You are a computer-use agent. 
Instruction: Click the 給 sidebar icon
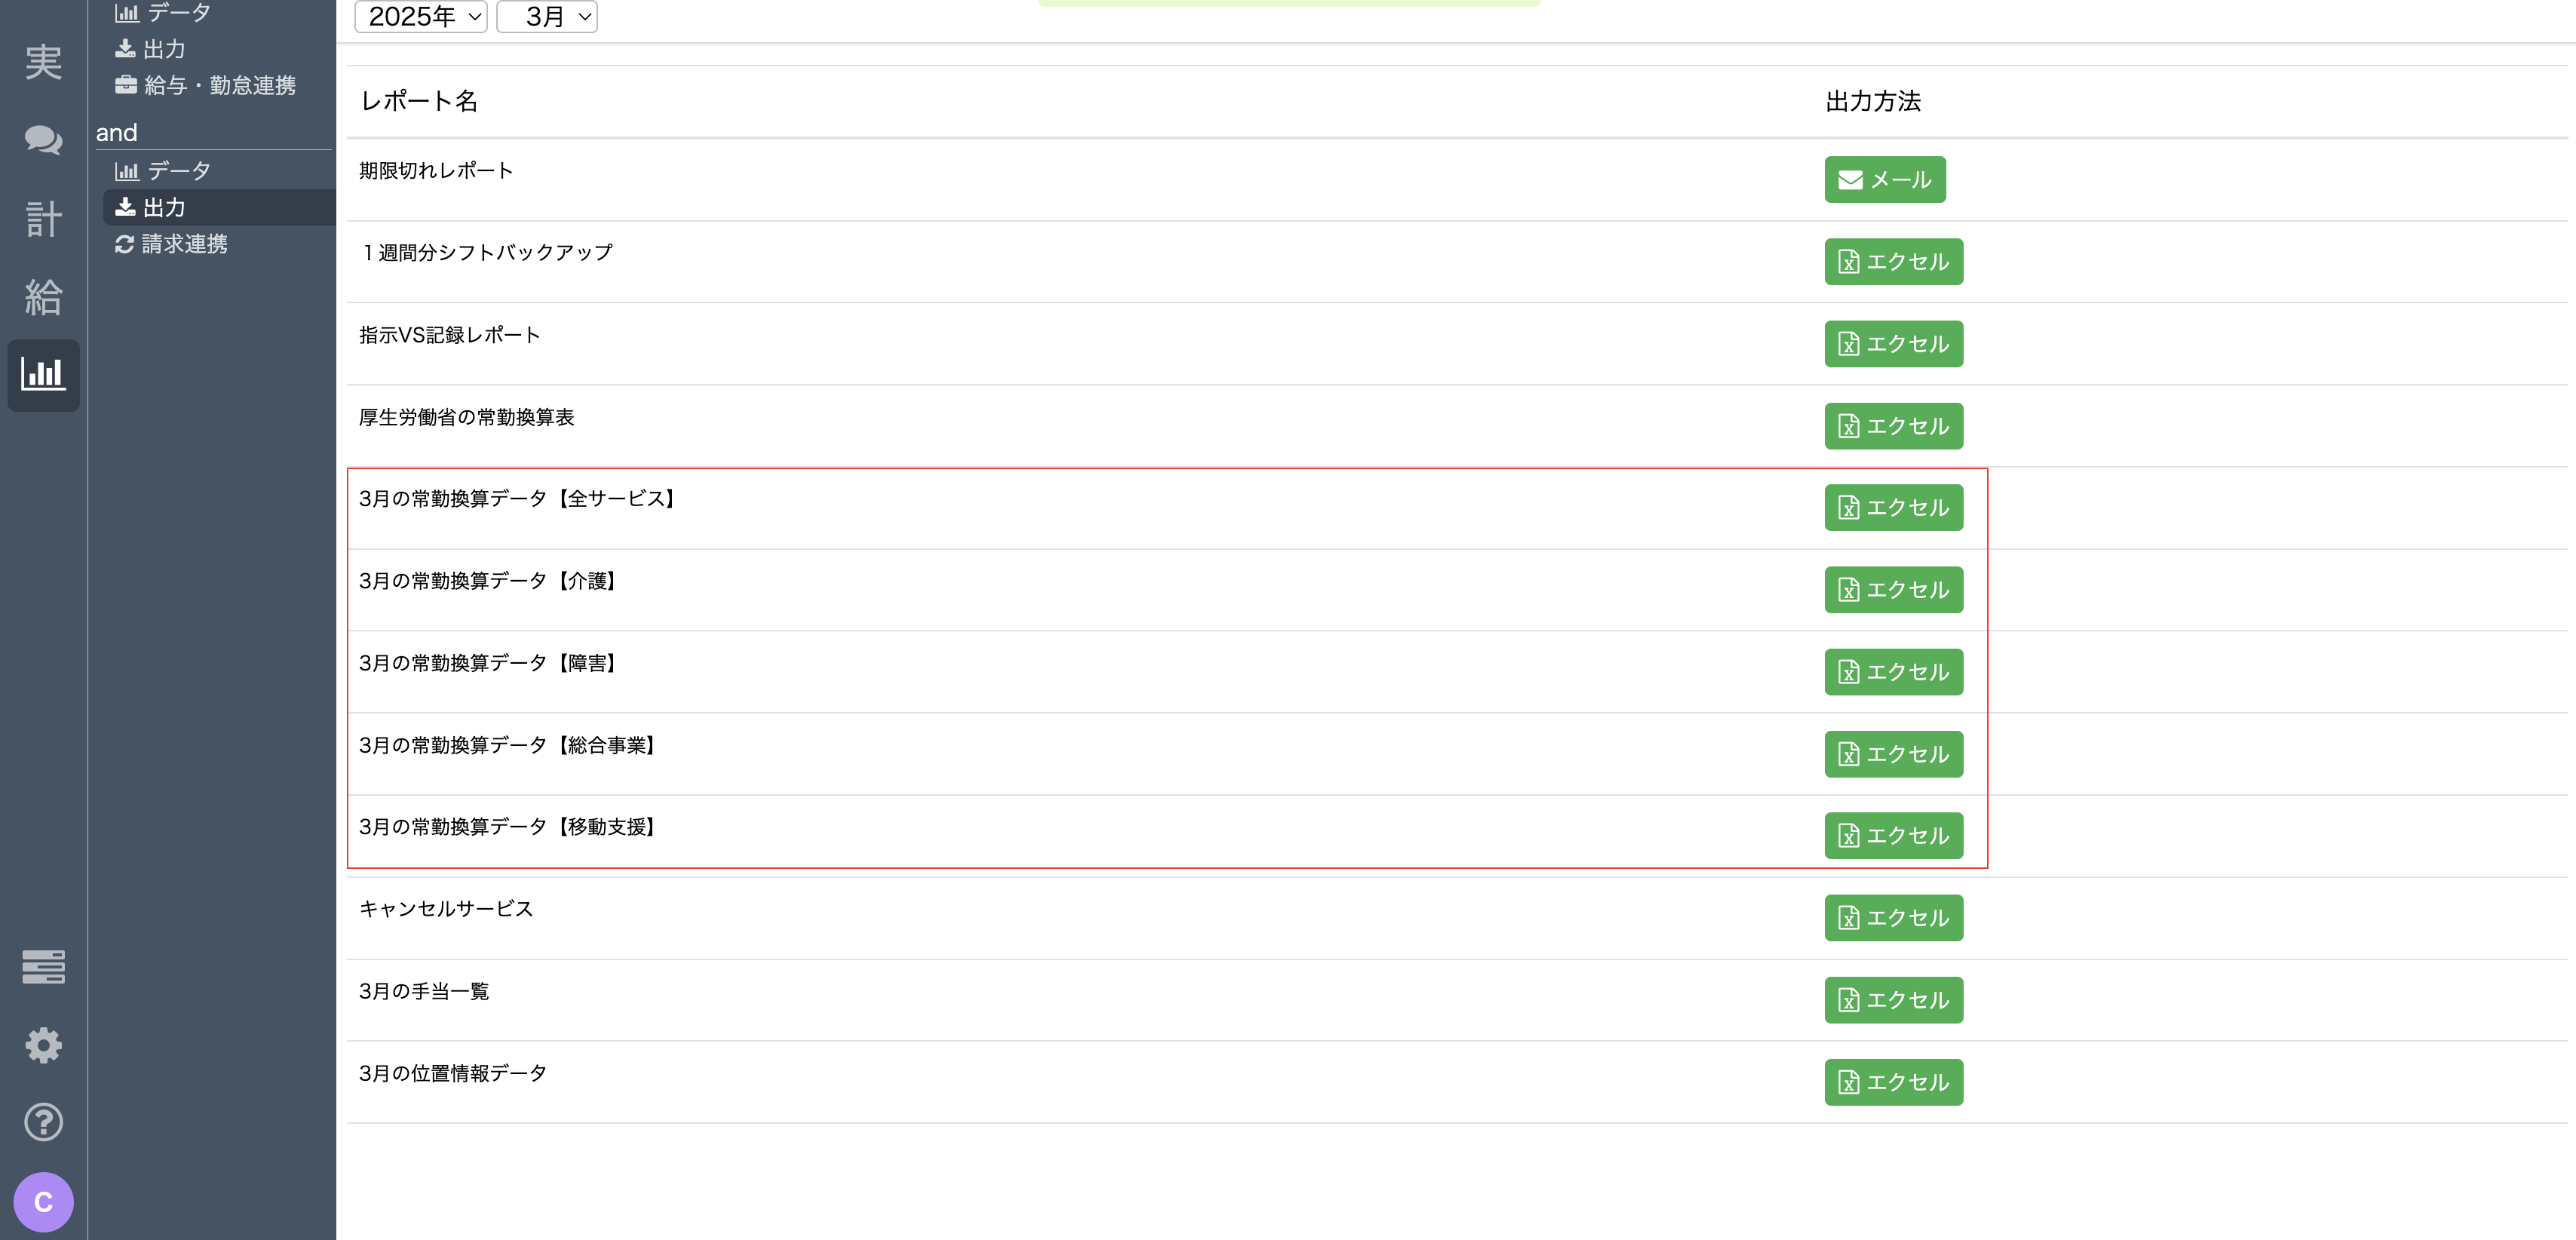tap(43, 297)
